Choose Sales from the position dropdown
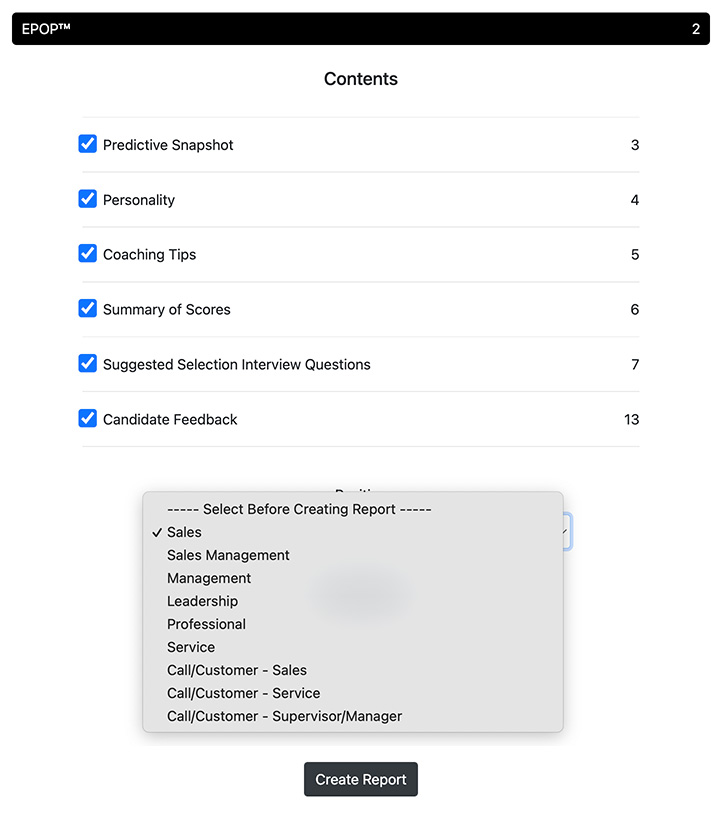Image resolution: width=721 pixels, height=826 pixels. (184, 532)
